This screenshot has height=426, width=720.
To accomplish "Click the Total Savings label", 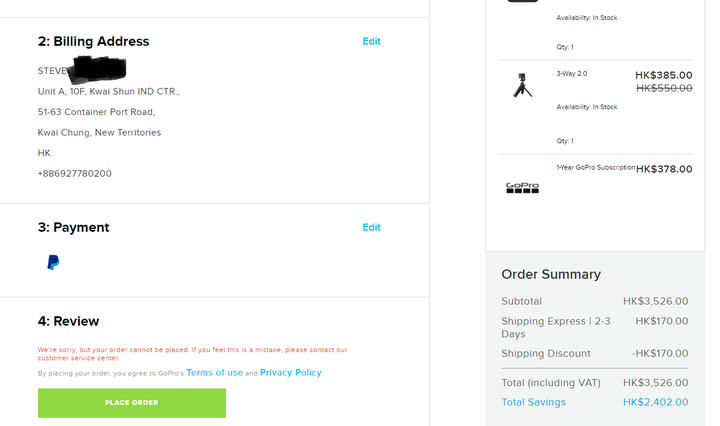I will click(x=534, y=402).
